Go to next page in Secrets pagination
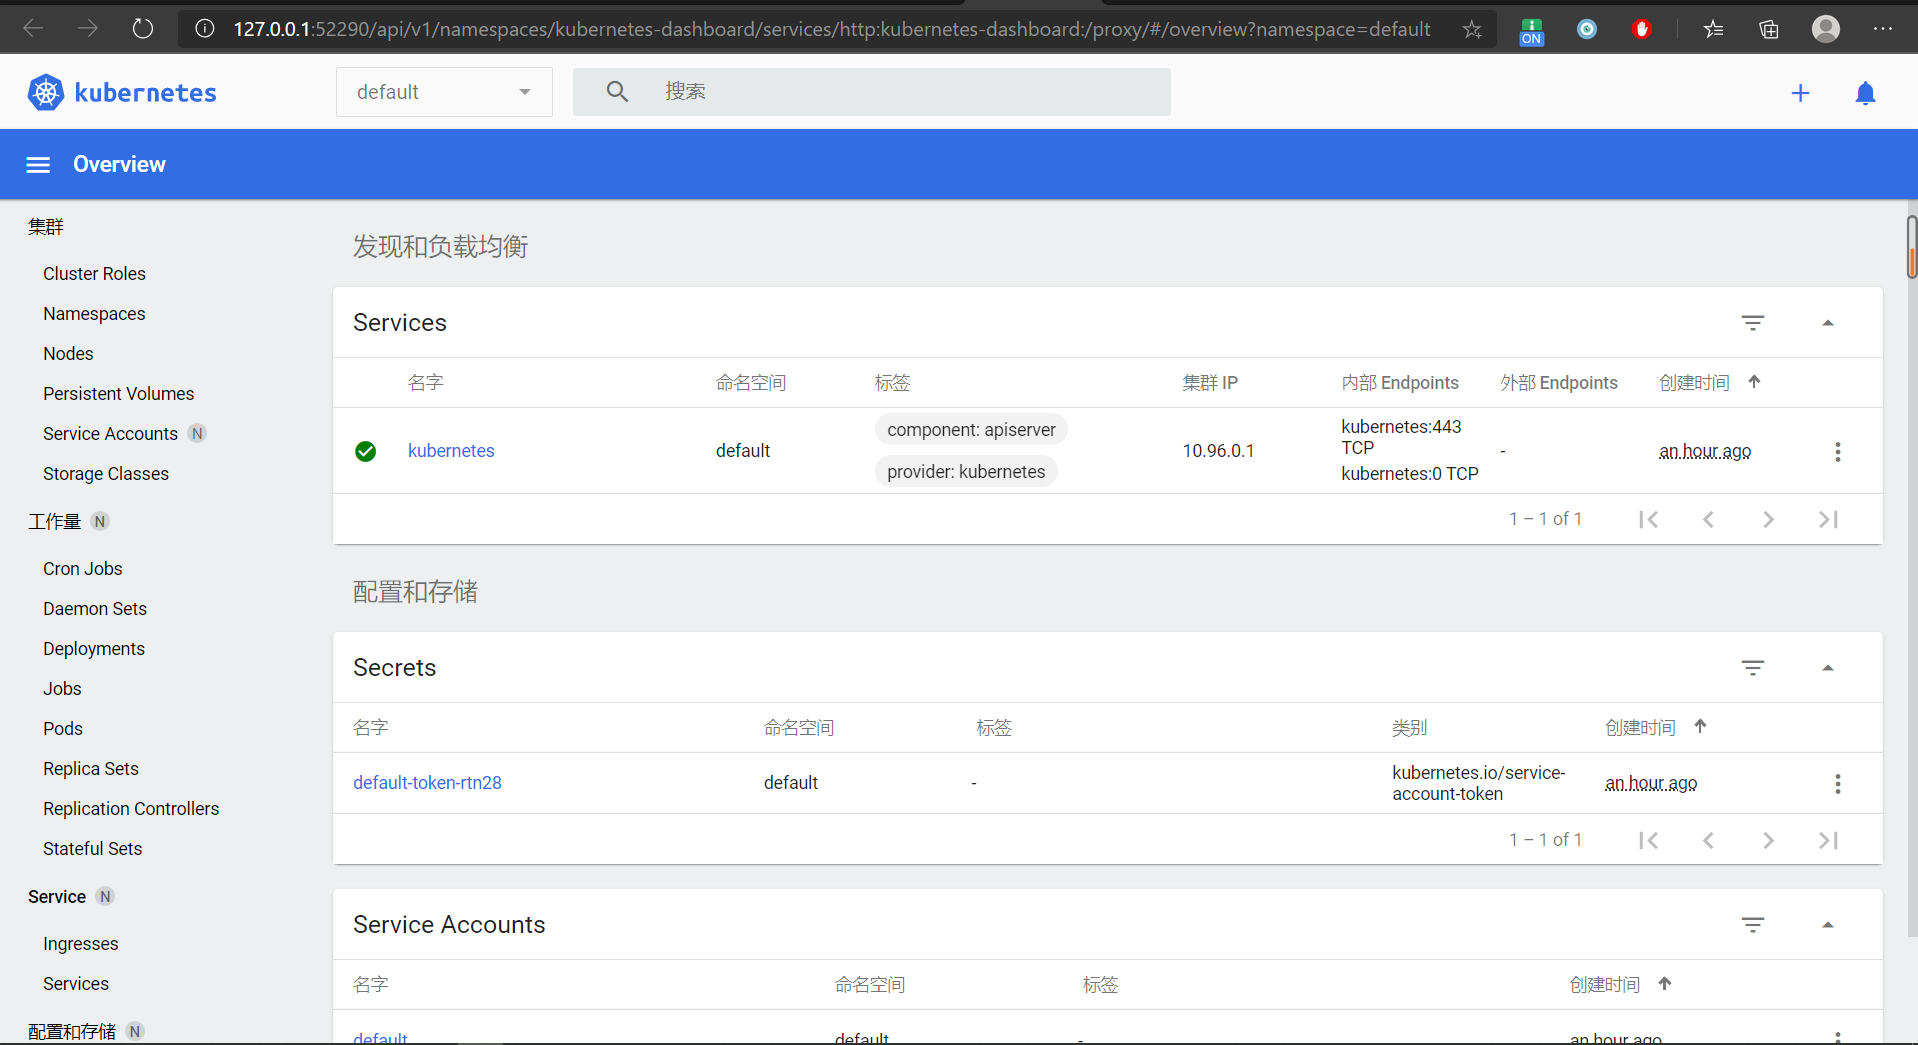Viewport: 1918px width, 1045px height. pyautogui.click(x=1768, y=841)
